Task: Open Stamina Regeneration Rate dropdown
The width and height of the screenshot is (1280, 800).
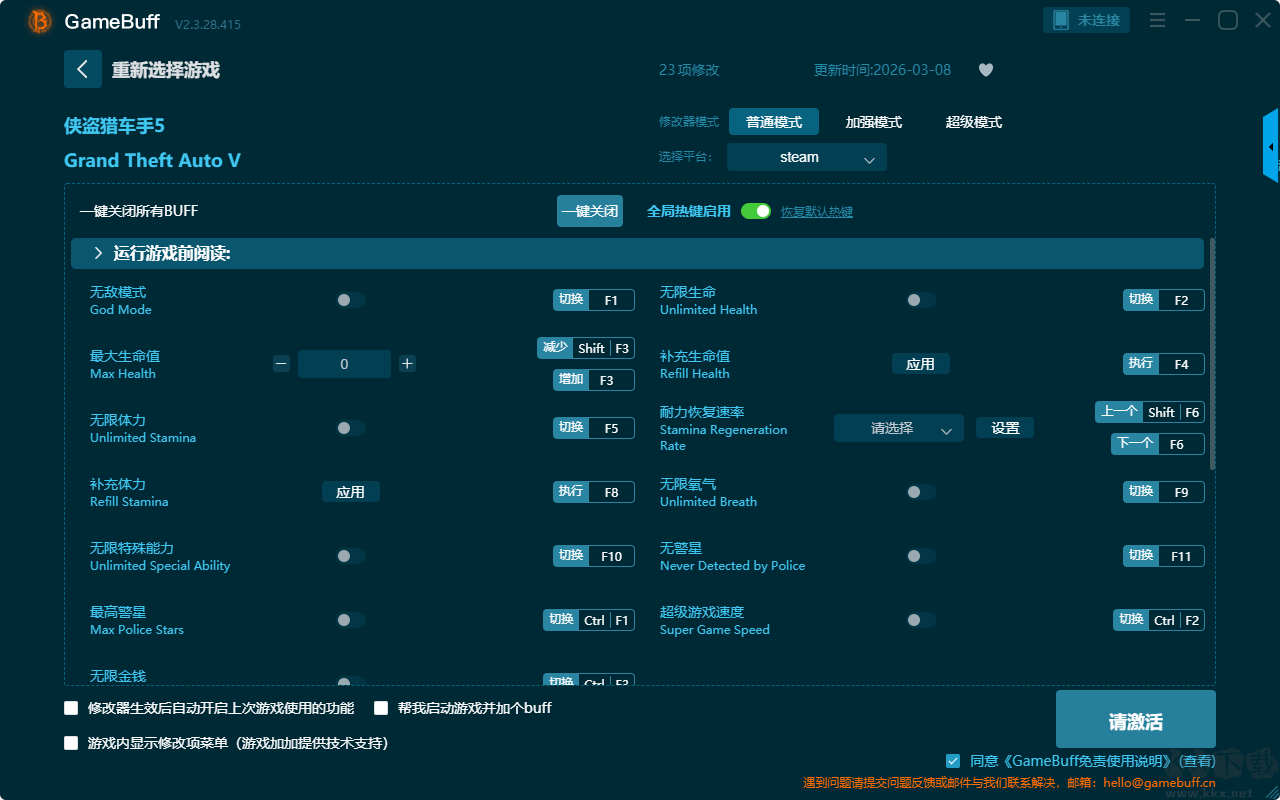Action: pos(899,428)
